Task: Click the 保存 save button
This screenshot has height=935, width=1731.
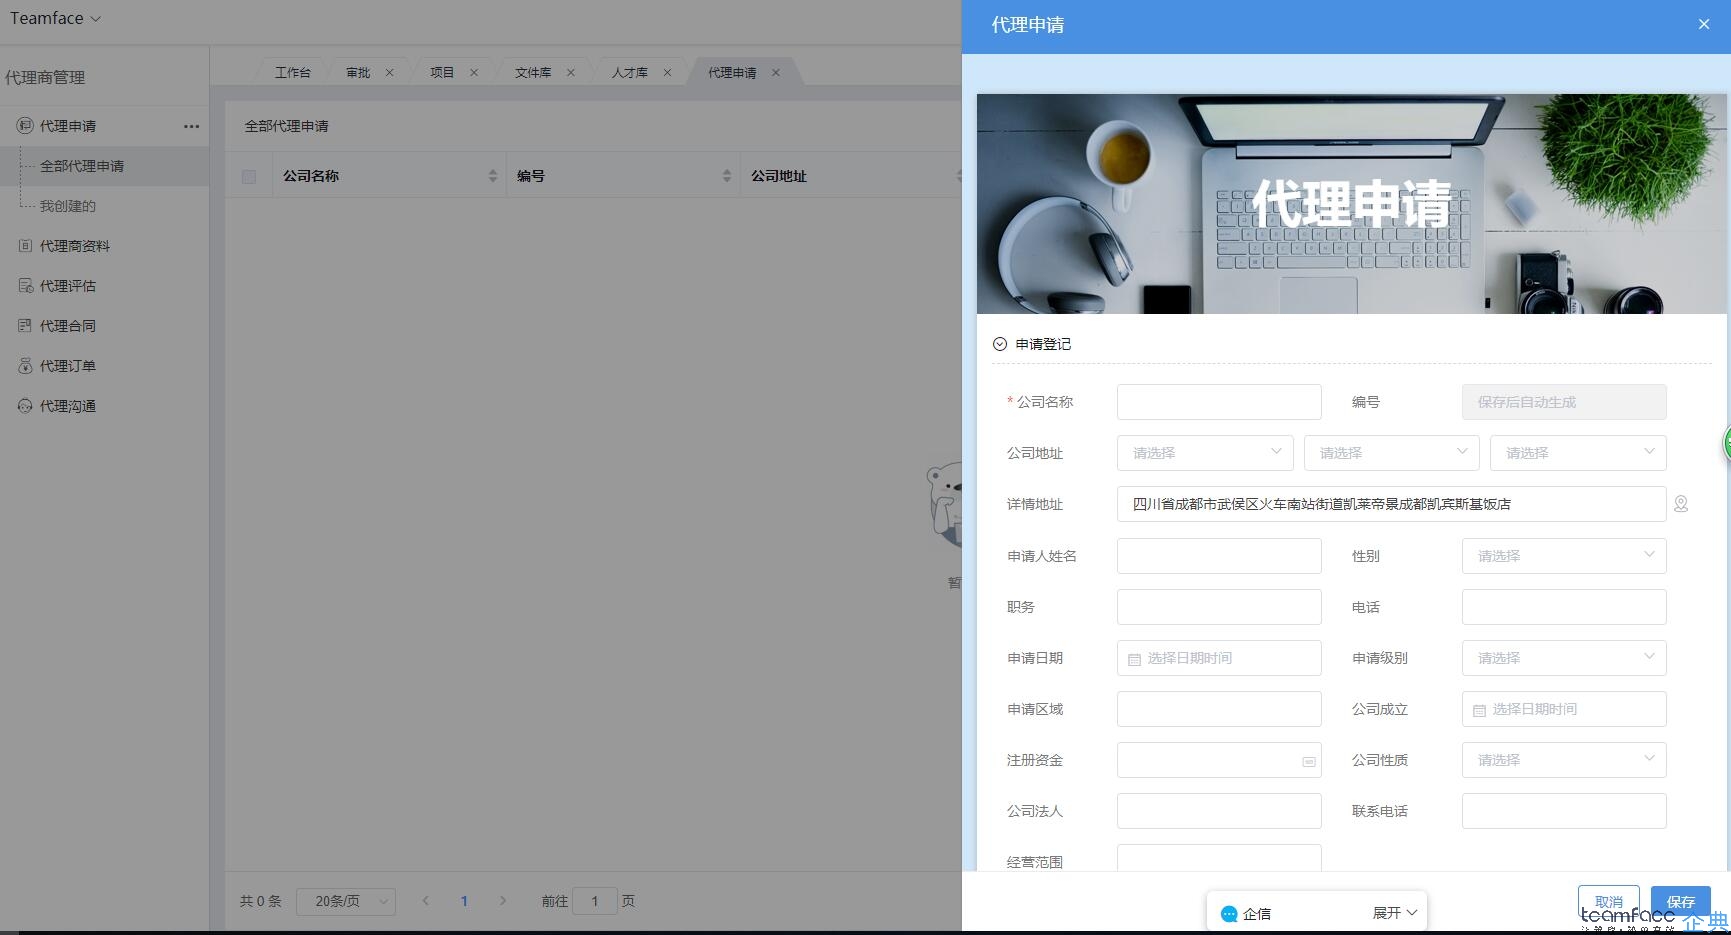Action: click(x=1681, y=901)
